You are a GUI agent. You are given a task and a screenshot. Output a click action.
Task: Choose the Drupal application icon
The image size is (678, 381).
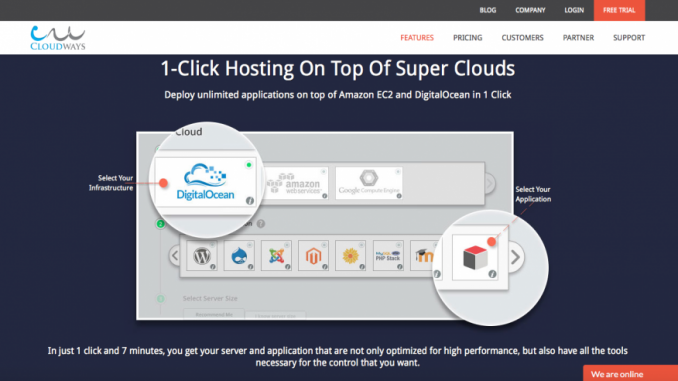tap(239, 256)
